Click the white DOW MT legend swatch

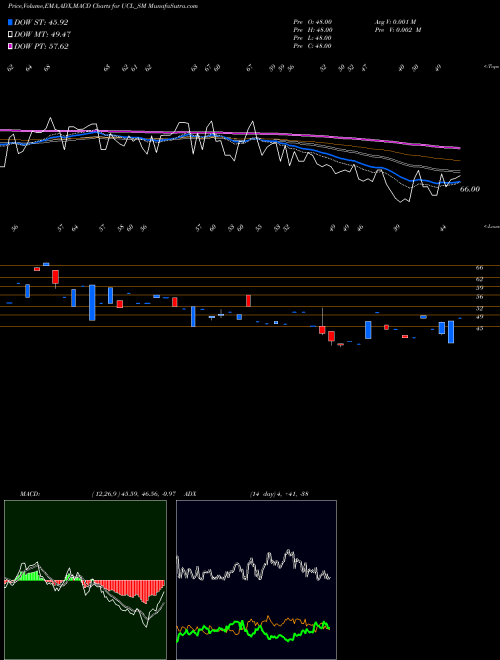pyautogui.click(x=10, y=35)
